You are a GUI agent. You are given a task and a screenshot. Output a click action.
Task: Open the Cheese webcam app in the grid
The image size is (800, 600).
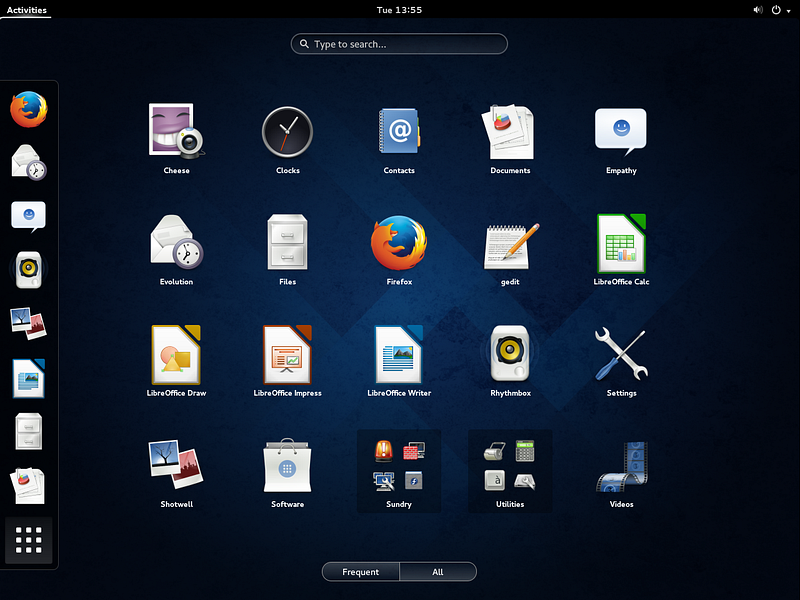177,139
